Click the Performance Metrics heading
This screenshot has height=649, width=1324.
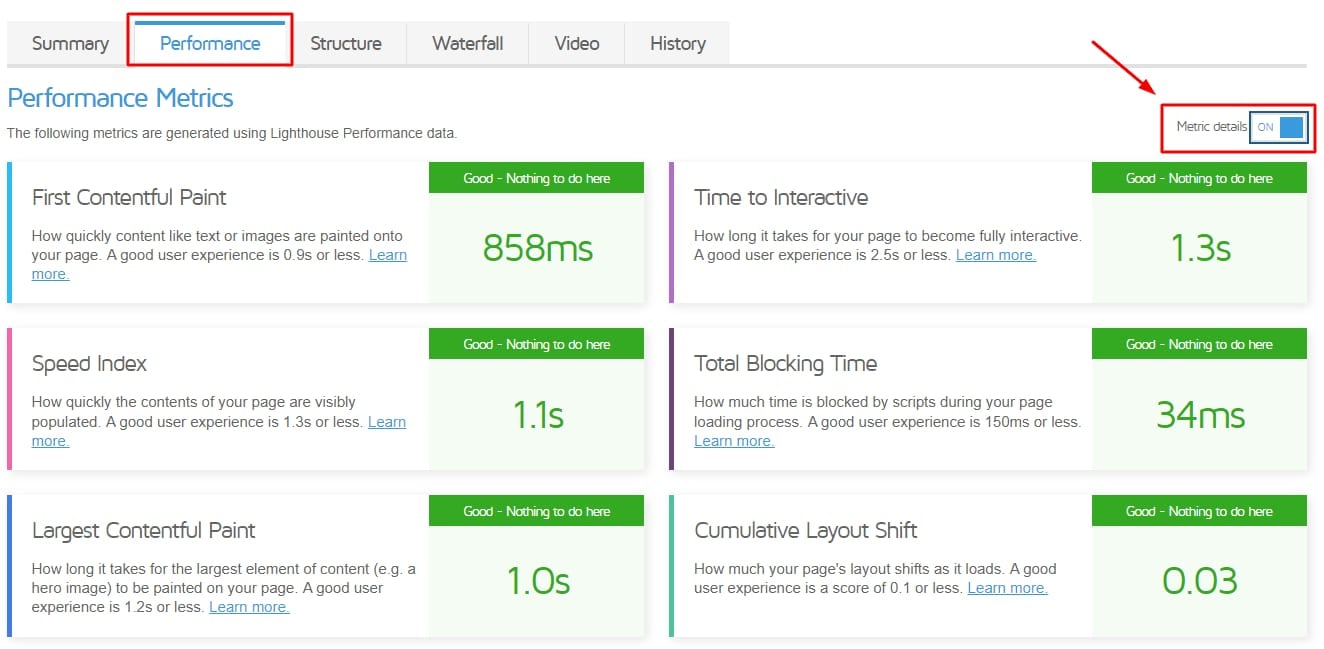pyautogui.click(x=120, y=98)
